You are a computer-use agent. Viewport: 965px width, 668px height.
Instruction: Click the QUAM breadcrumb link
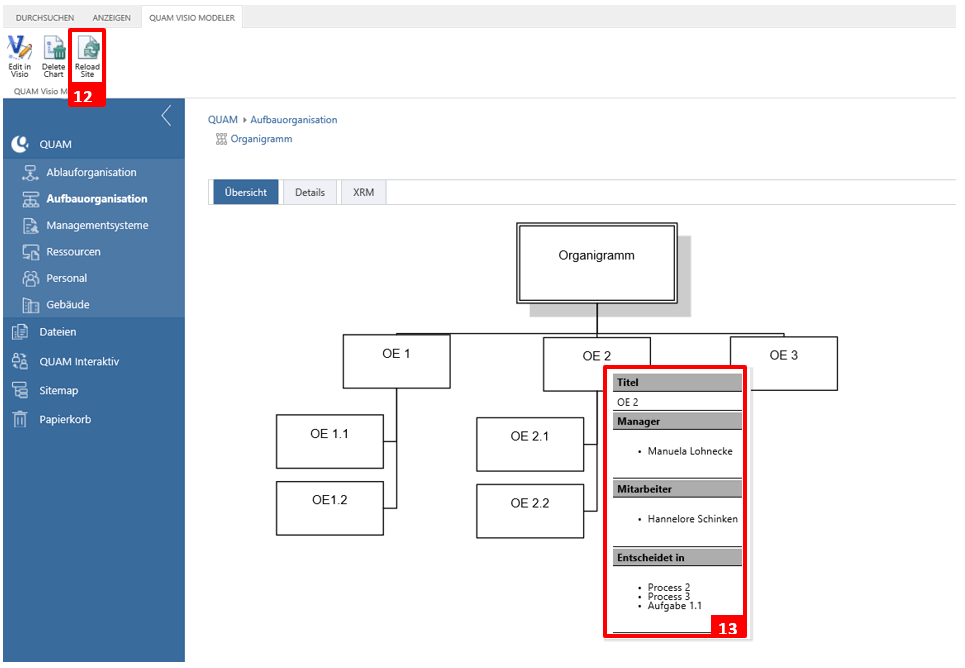pyautogui.click(x=222, y=120)
